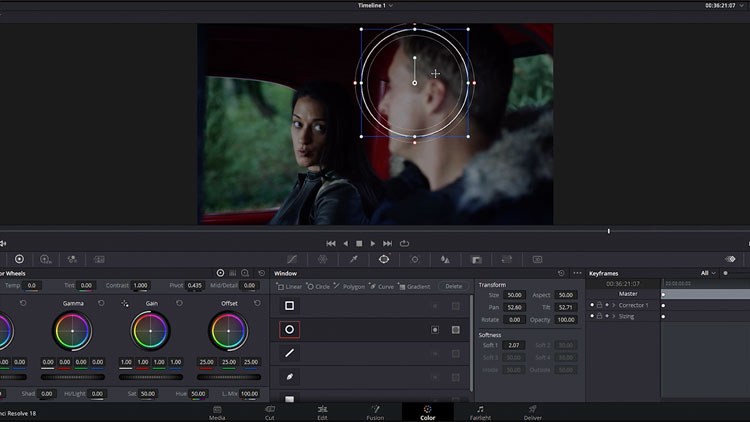Switch to the Fairlight page
The height and width of the screenshot is (422, 750).
point(480,412)
